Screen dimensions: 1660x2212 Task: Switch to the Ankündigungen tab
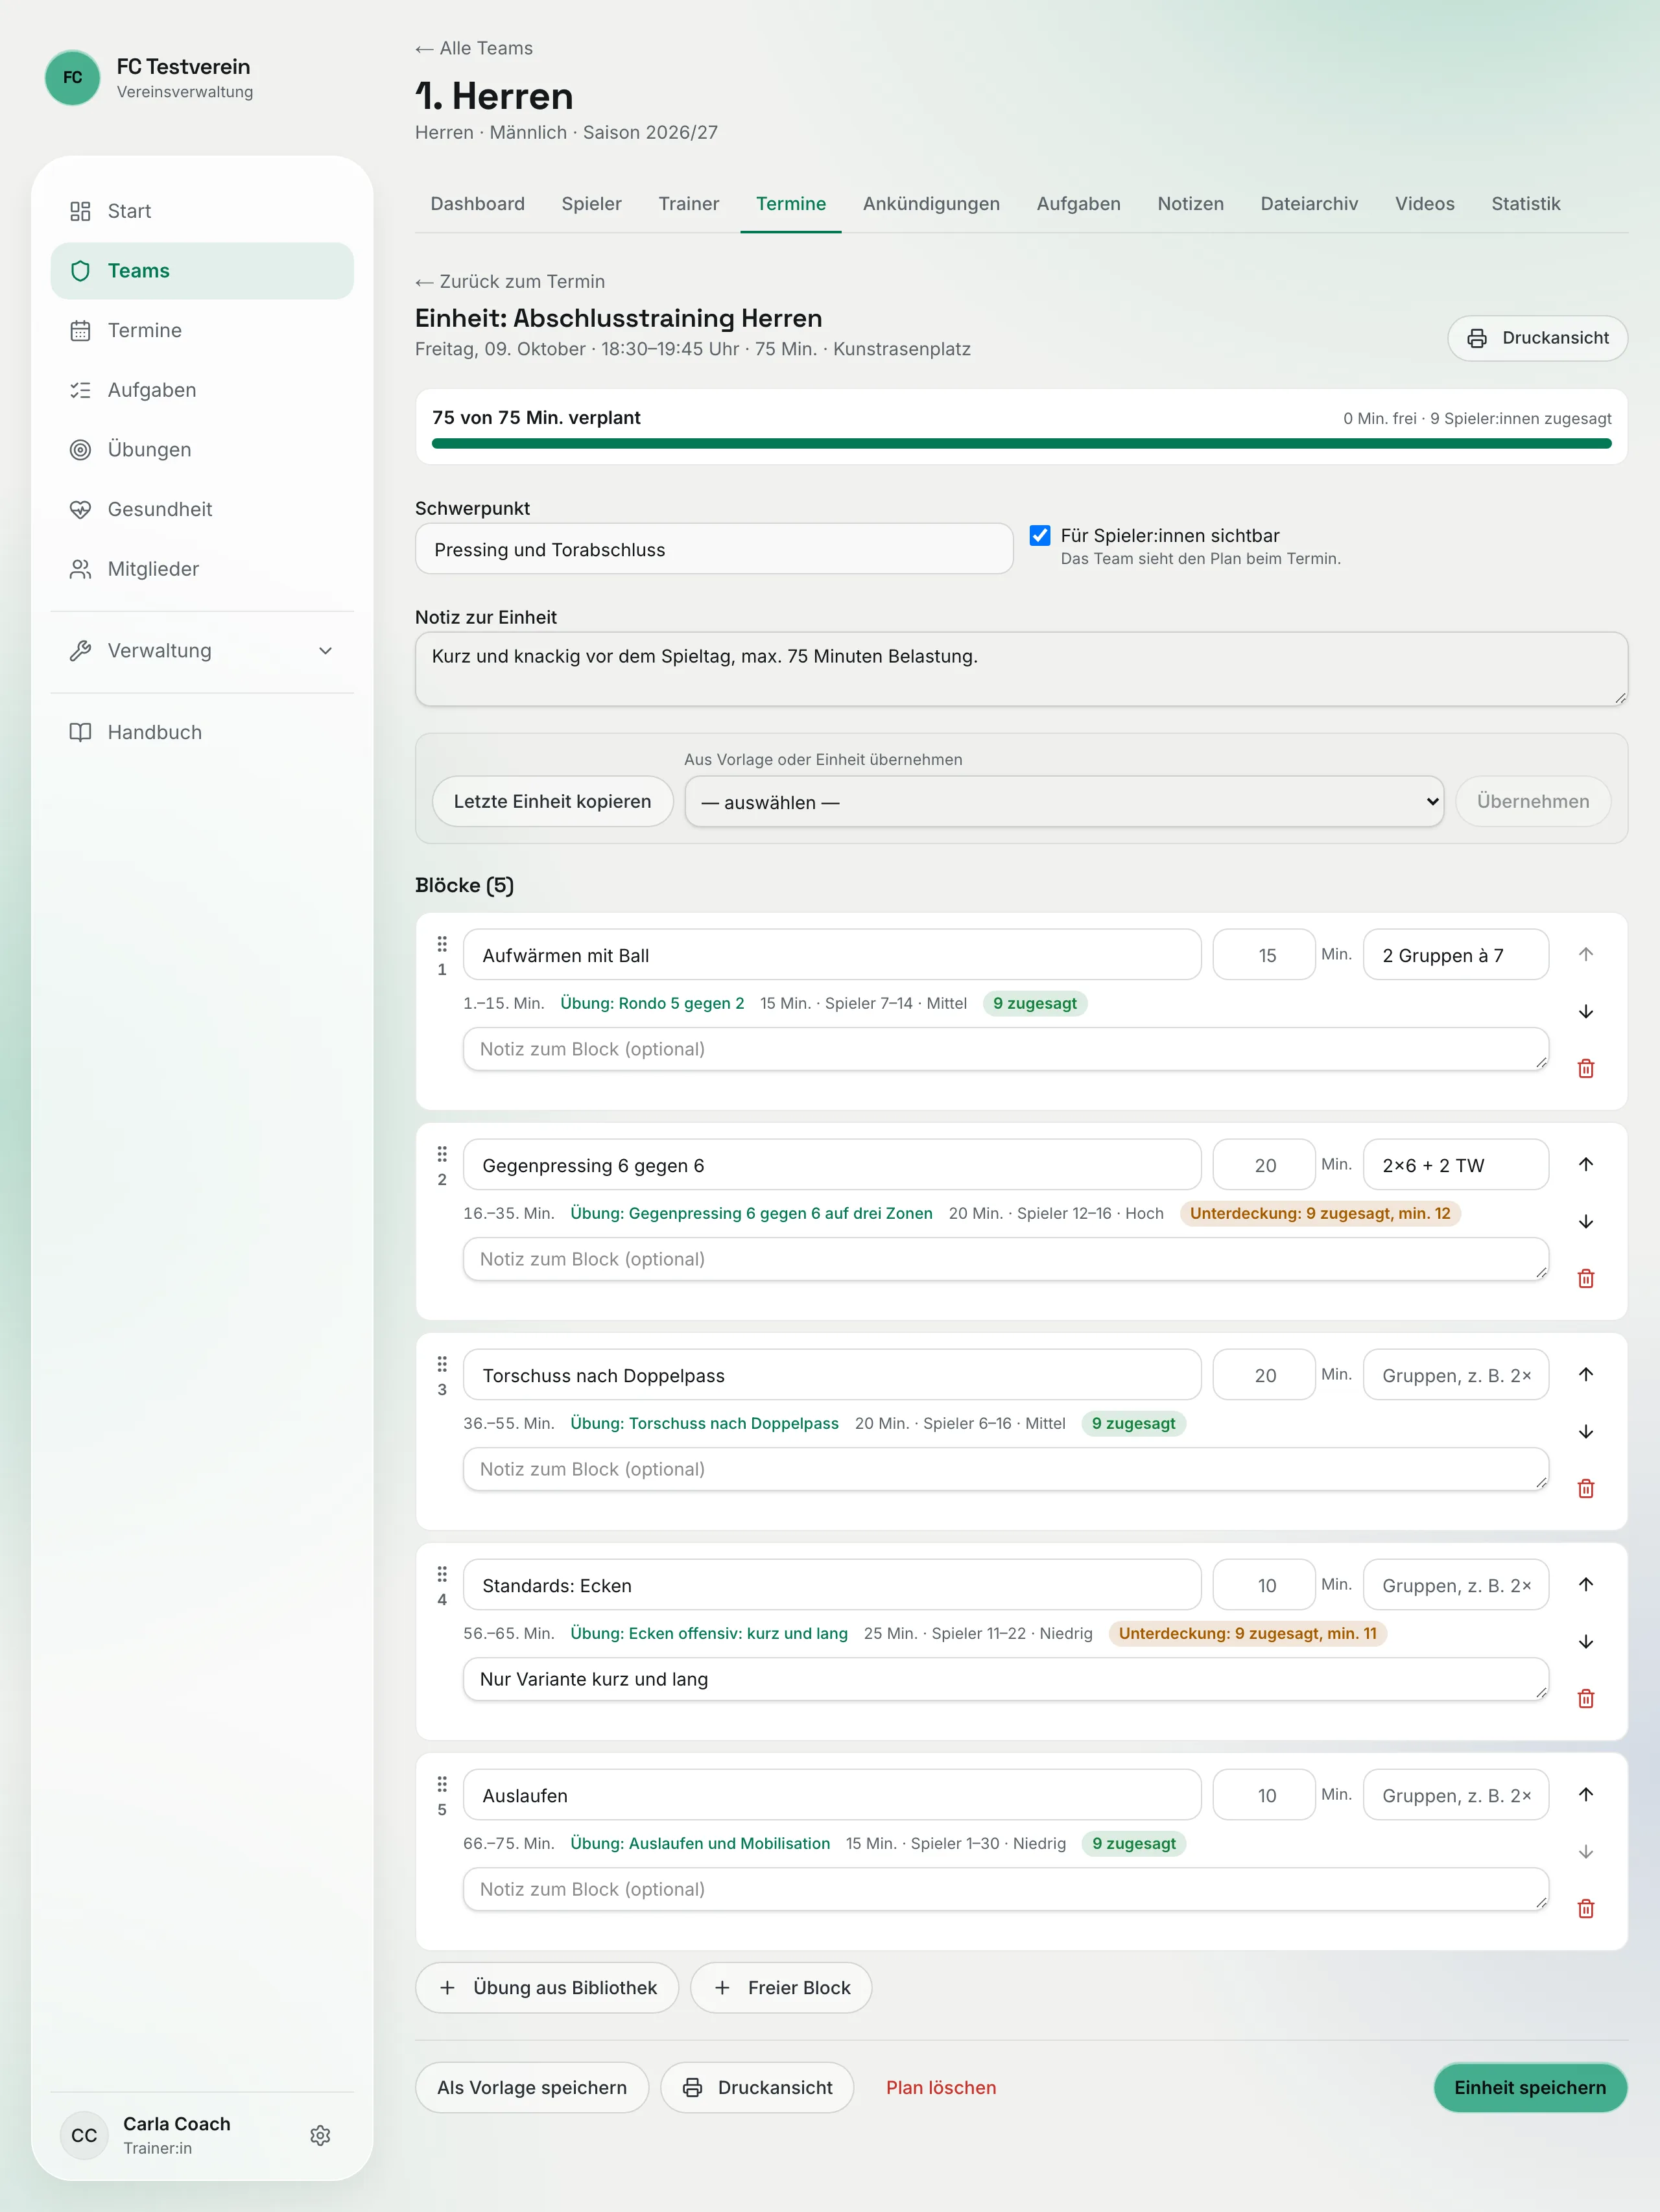point(931,204)
